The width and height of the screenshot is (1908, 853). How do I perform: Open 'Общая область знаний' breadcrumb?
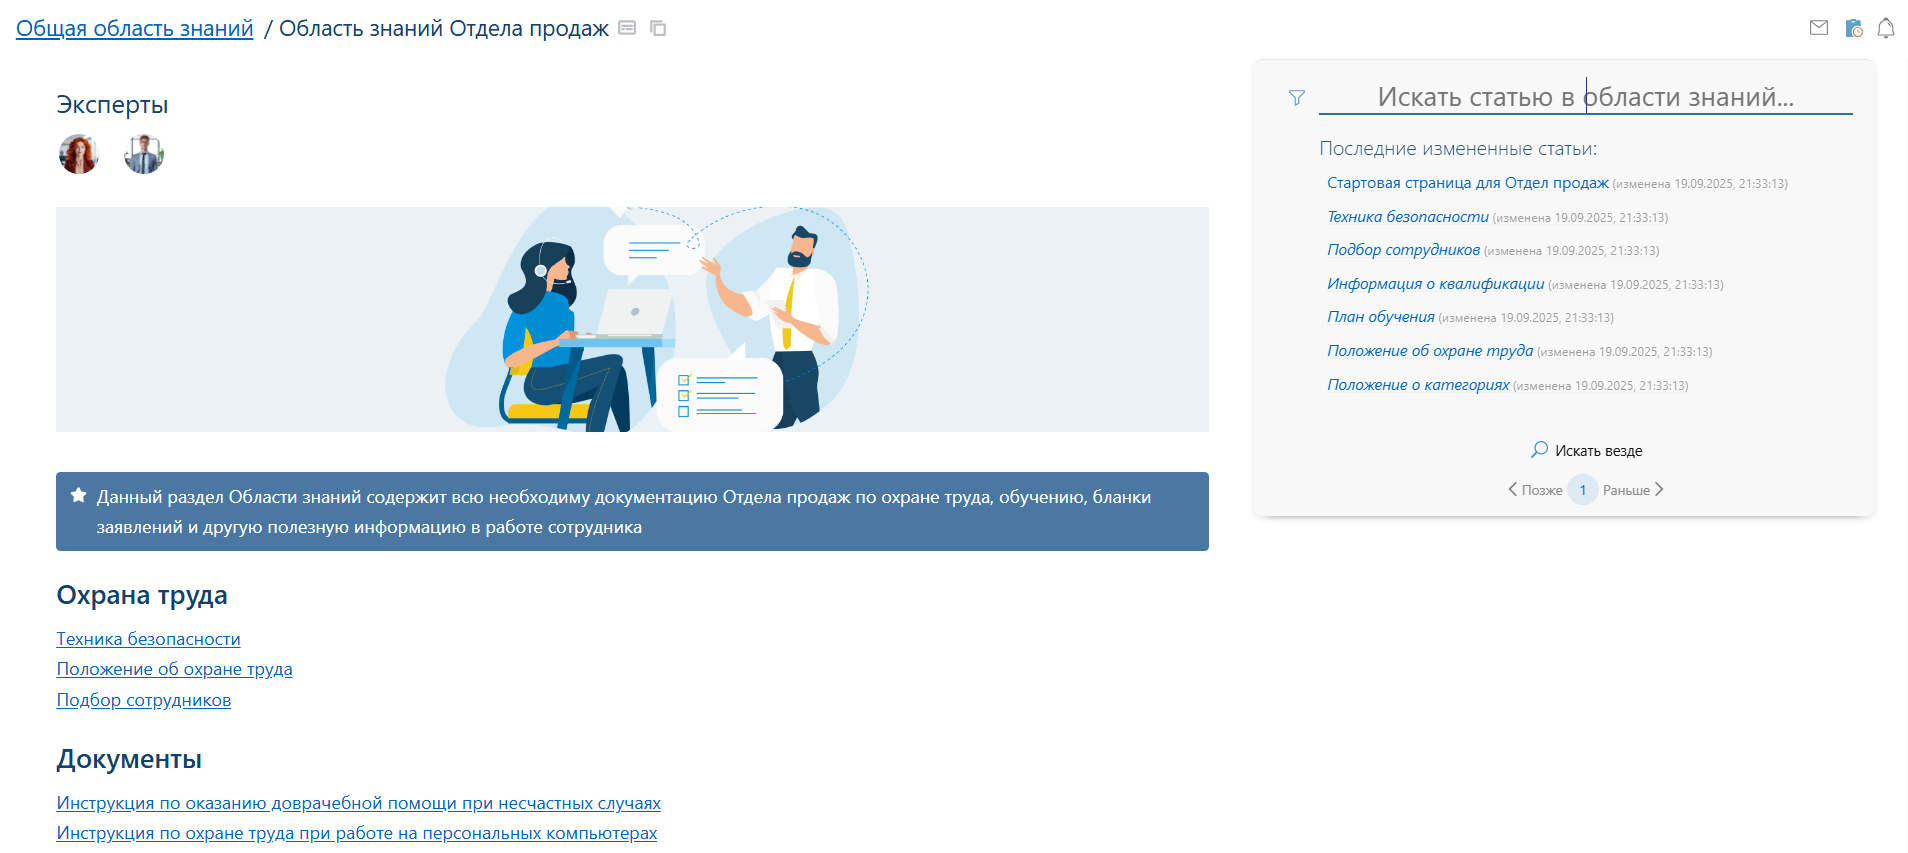coord(134,29)
